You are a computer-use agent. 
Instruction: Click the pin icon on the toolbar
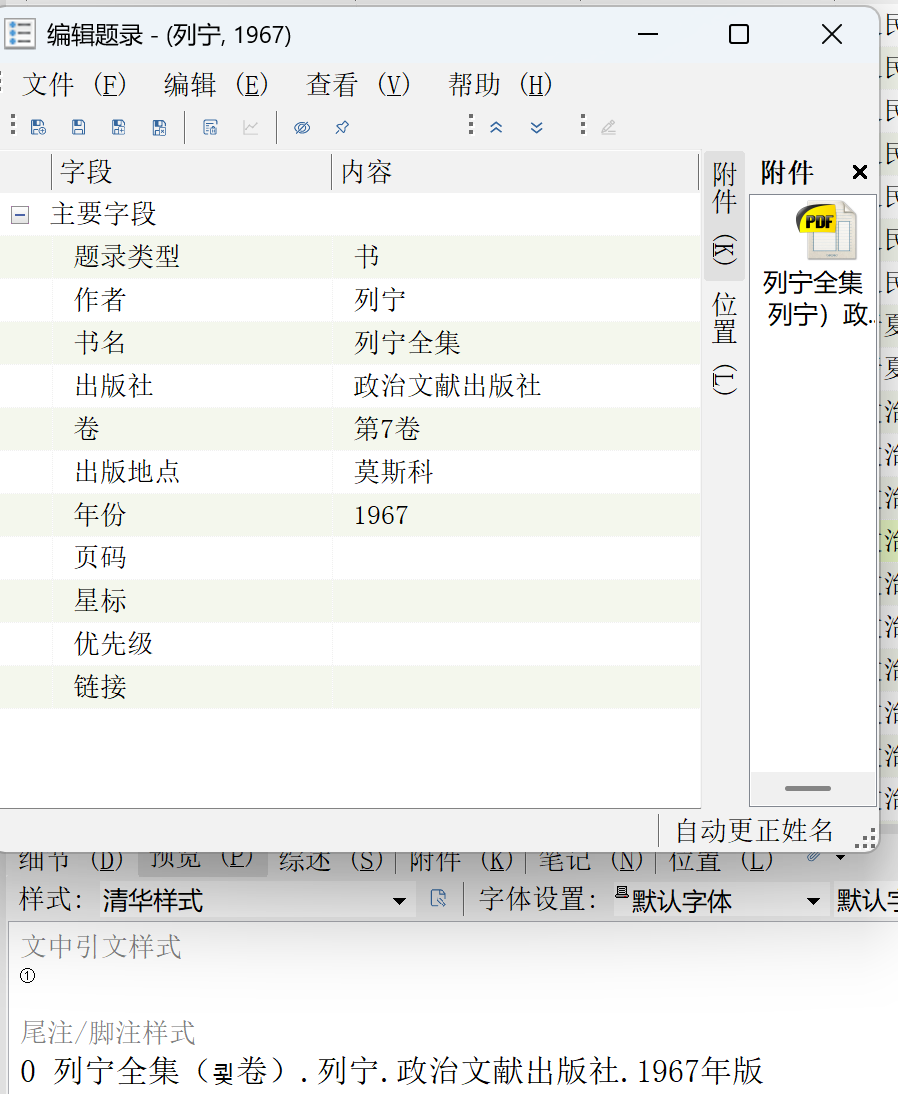pyautogui.click(x=341, y=127)
